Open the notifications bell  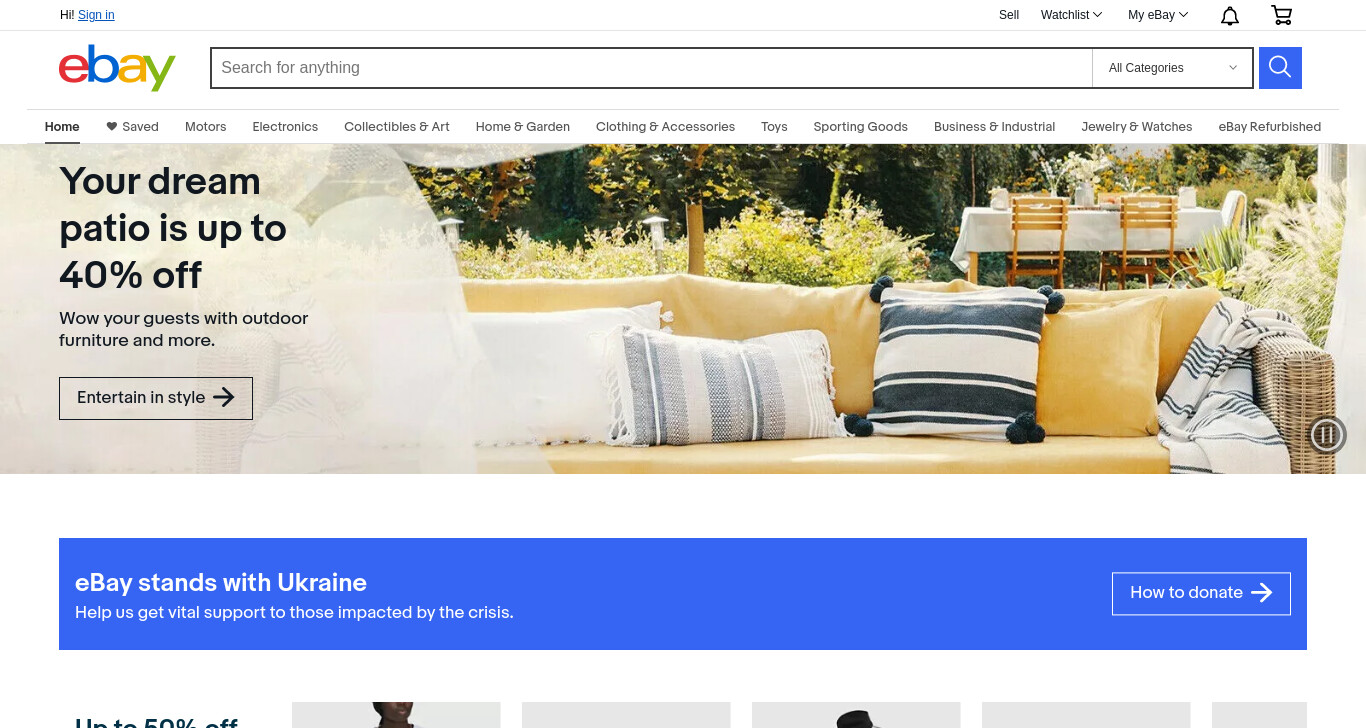(1230, 15)
